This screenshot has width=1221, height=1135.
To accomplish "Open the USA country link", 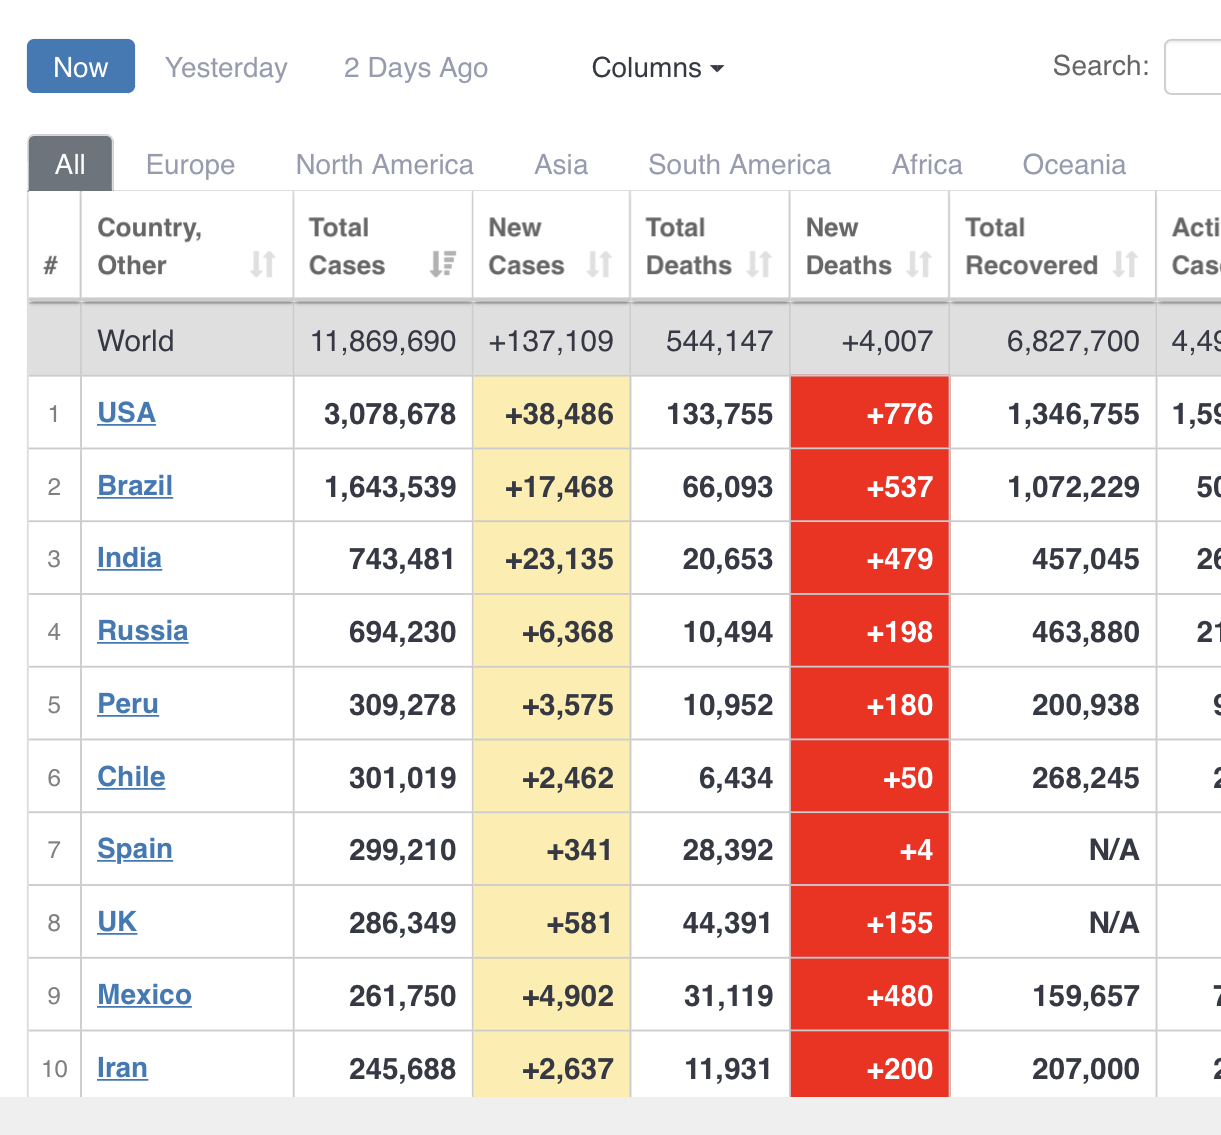I will point(126,413).
